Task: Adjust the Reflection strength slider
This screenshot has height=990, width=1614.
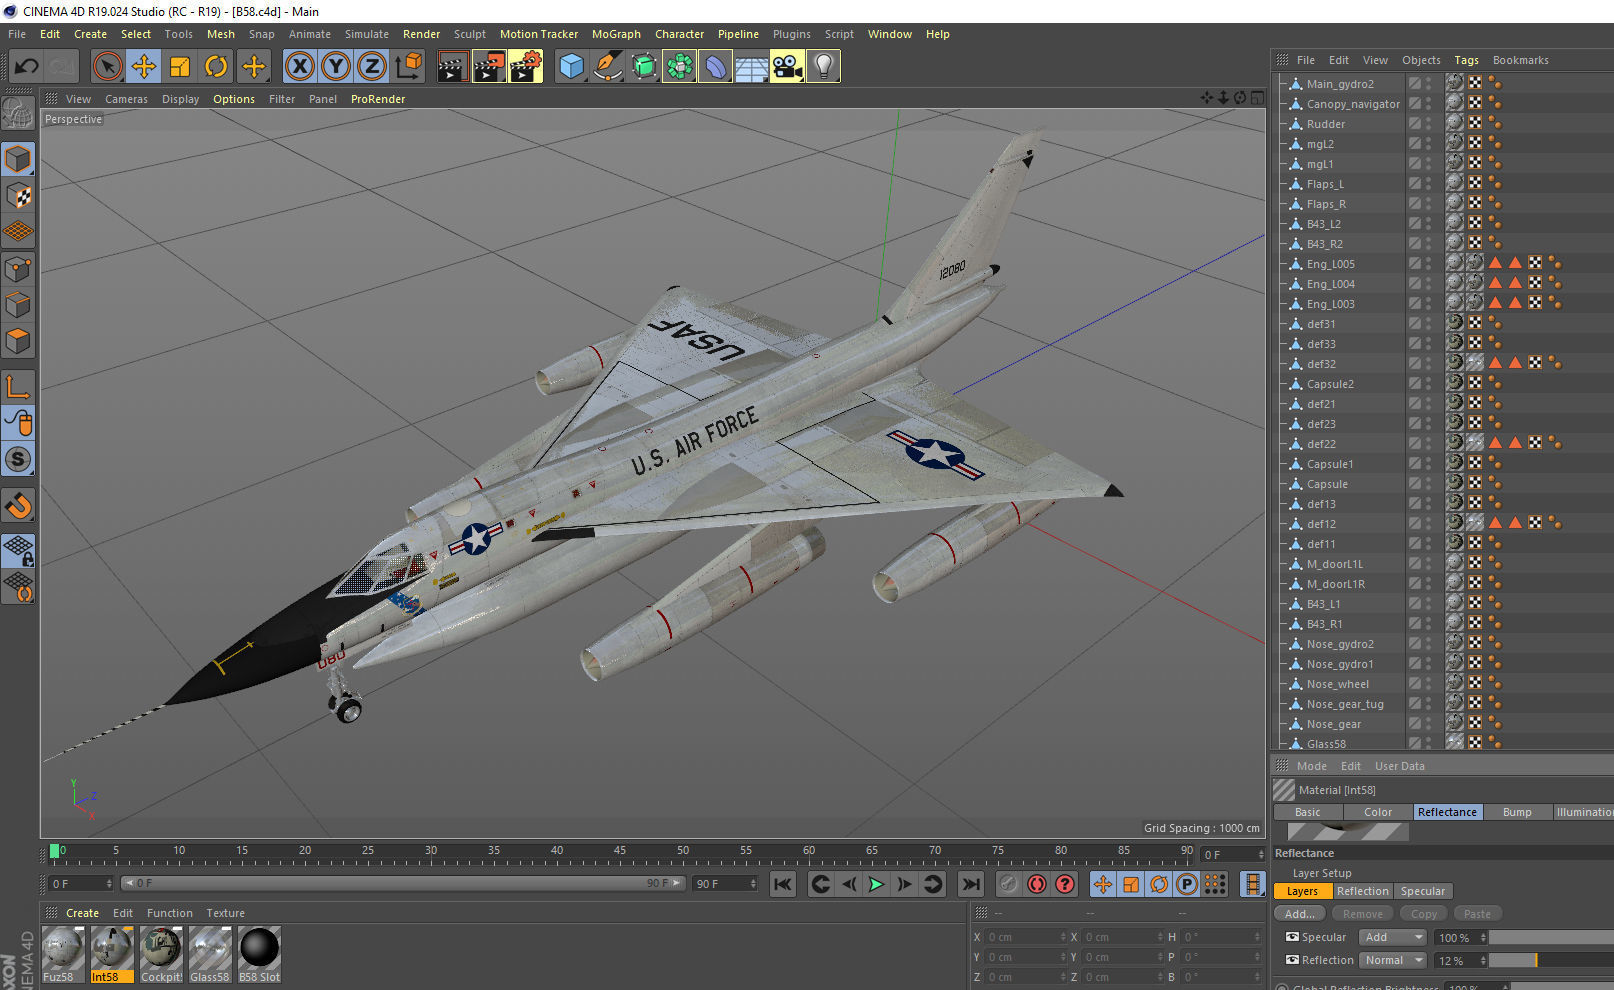Action: pyautogui.click(x=1551, y=960)
